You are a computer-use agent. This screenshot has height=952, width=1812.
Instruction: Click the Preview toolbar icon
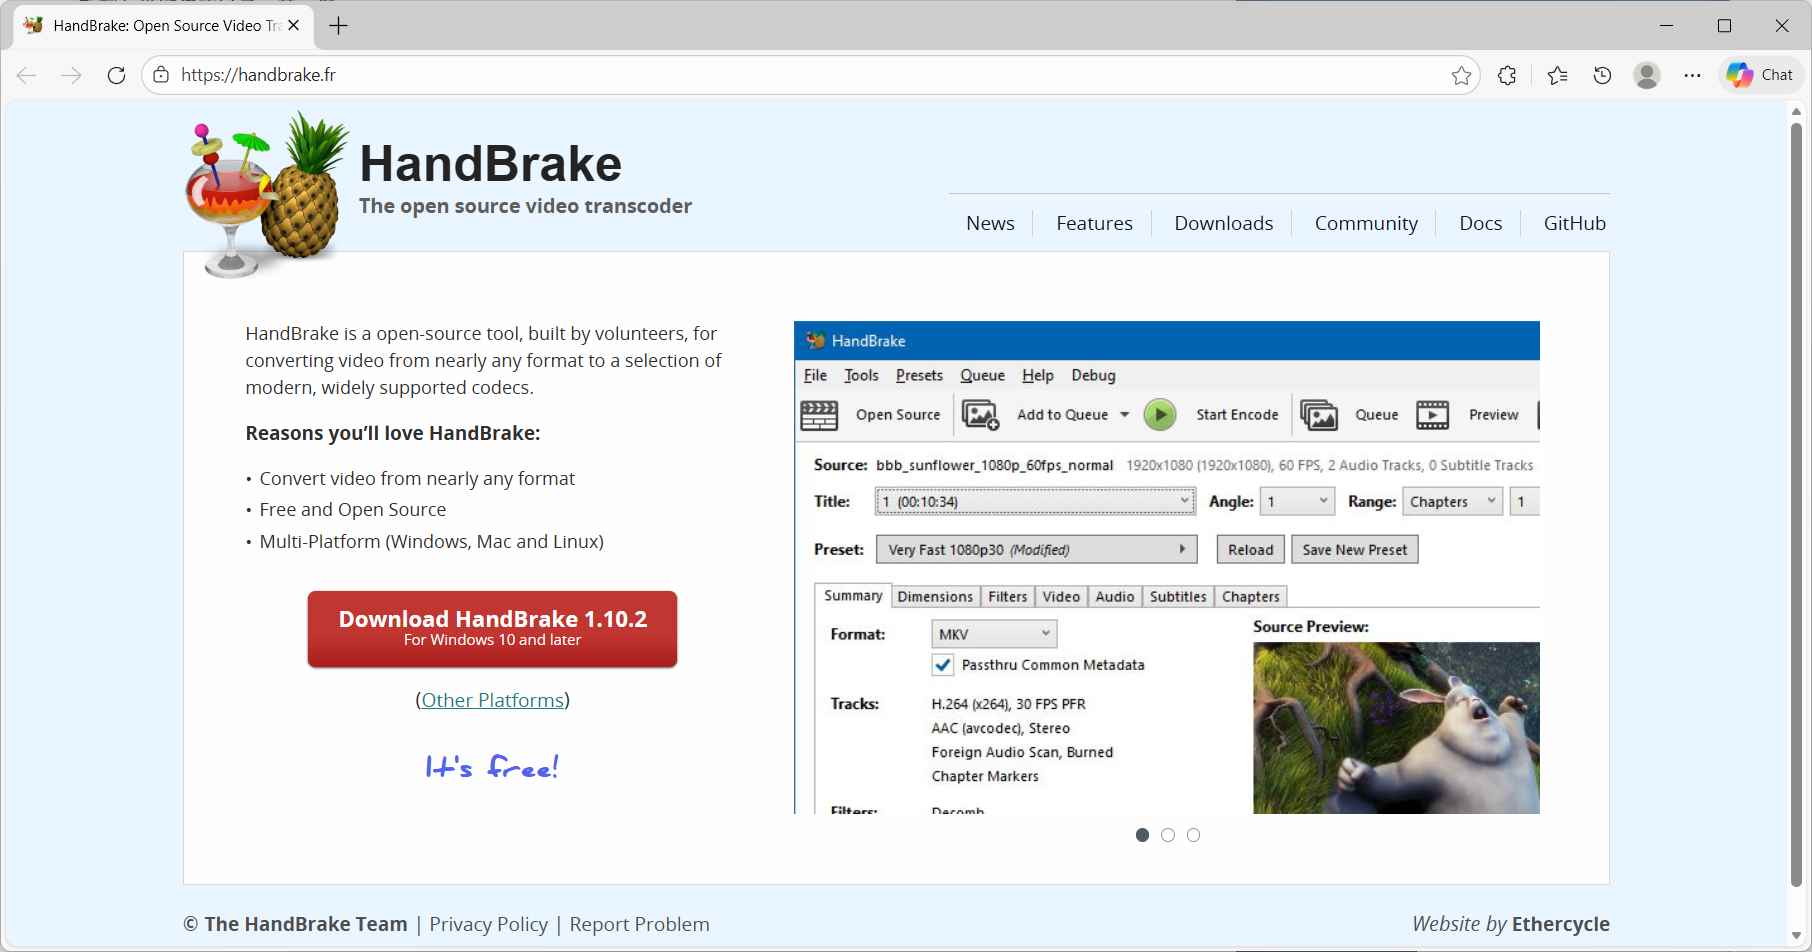(x=1432, y=414)
